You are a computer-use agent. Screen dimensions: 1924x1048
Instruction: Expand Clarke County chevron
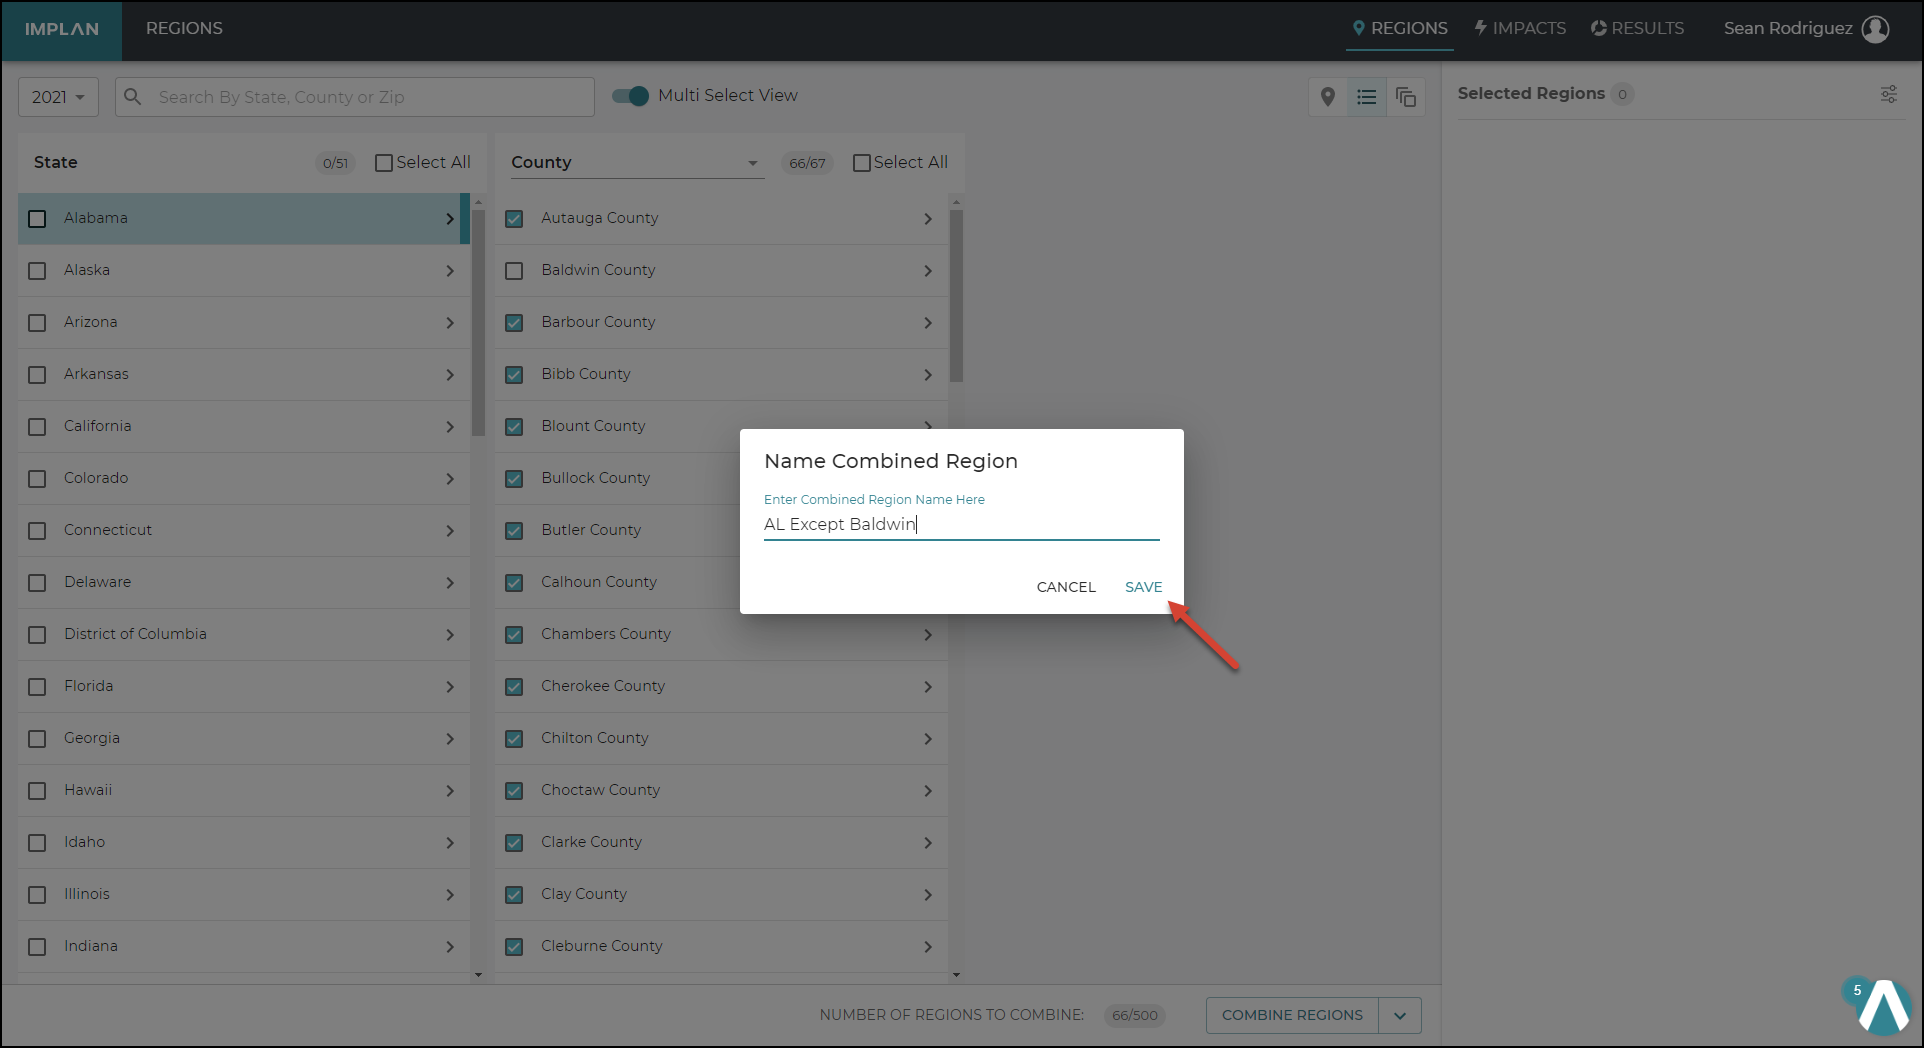click(x=928, y=842)
